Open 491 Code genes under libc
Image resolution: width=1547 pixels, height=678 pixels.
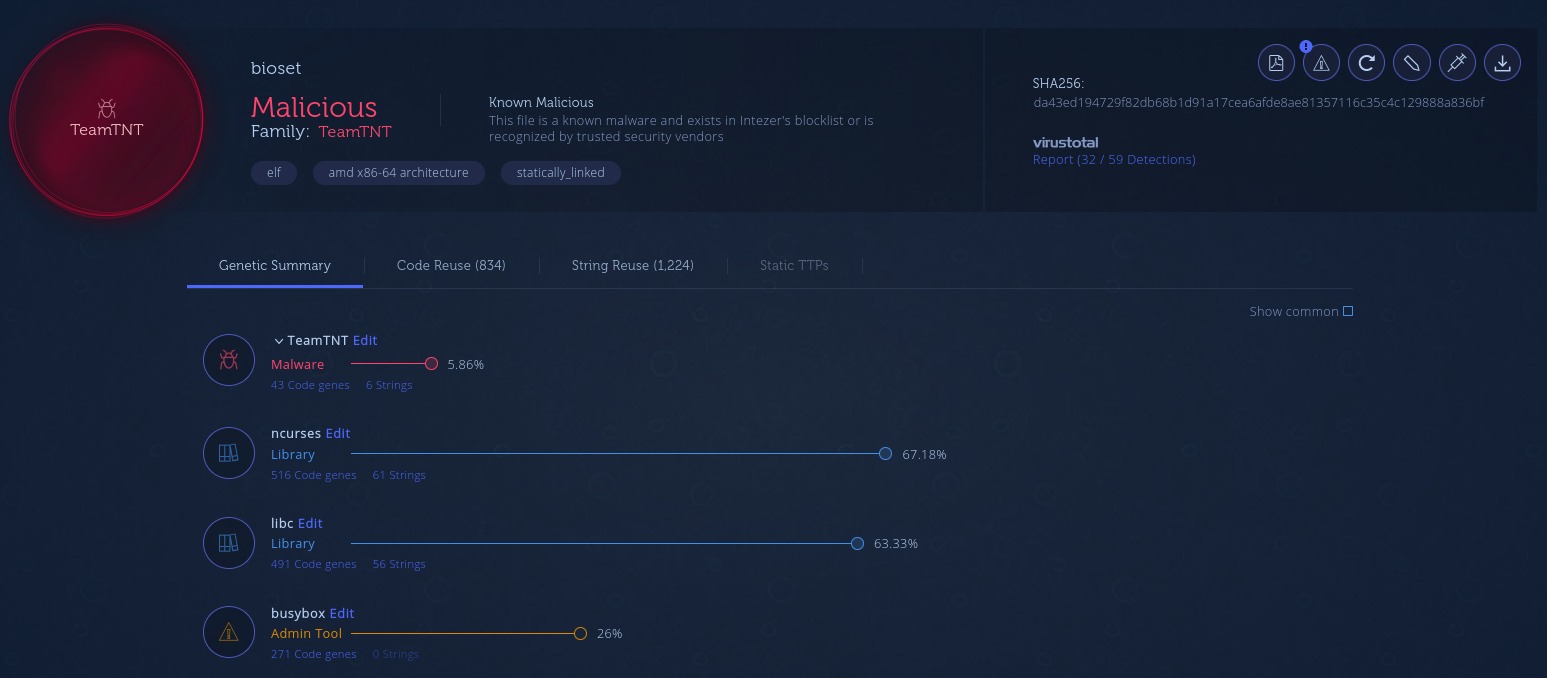(313, 564)
